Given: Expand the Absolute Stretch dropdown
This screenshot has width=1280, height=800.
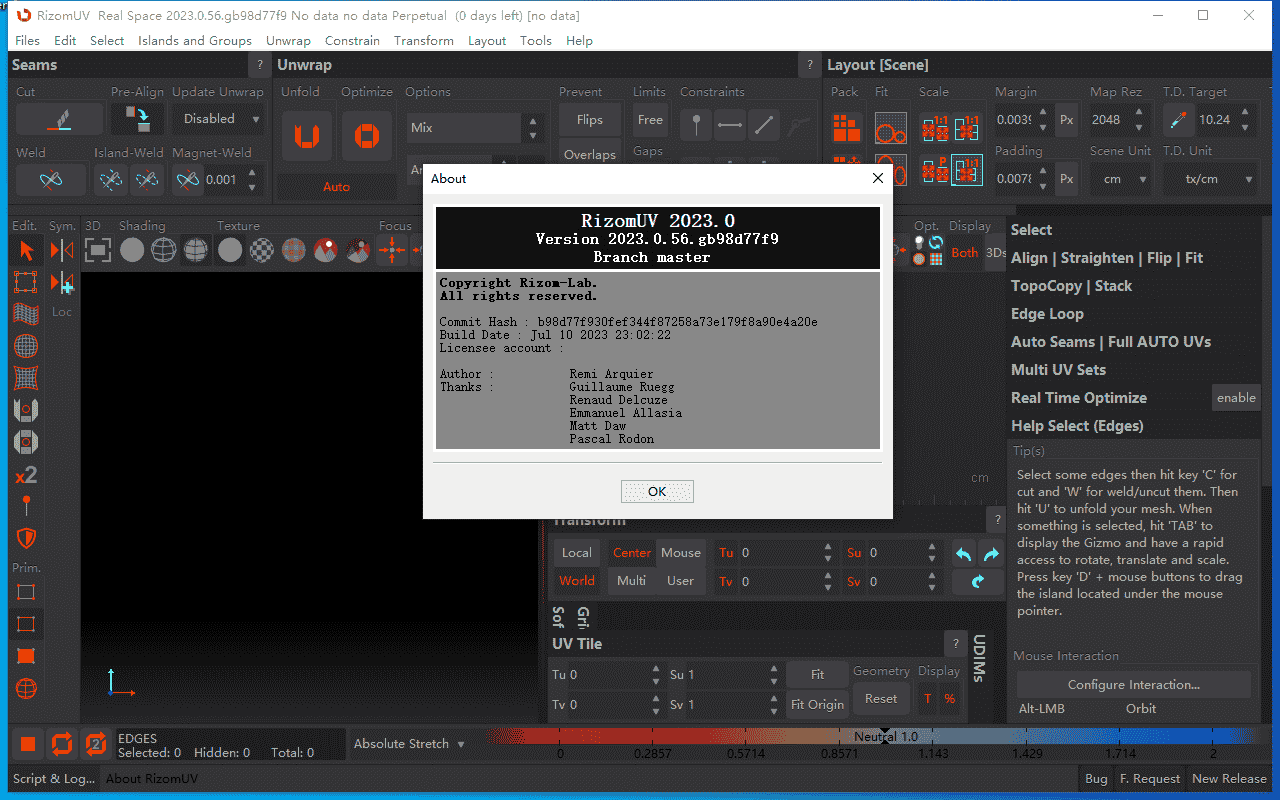Looking at the screenshot, I should pos(410,744).
